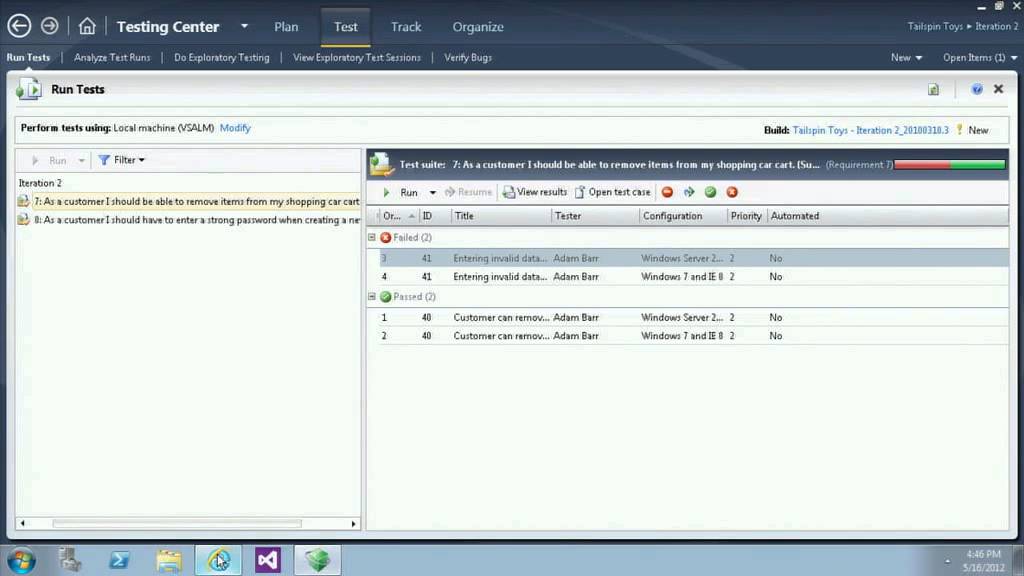Viewport: 1024px width, 576px height.
Task: Open Do Exploratory Testing
Action: pyautogui.click(x=221, y=57)
